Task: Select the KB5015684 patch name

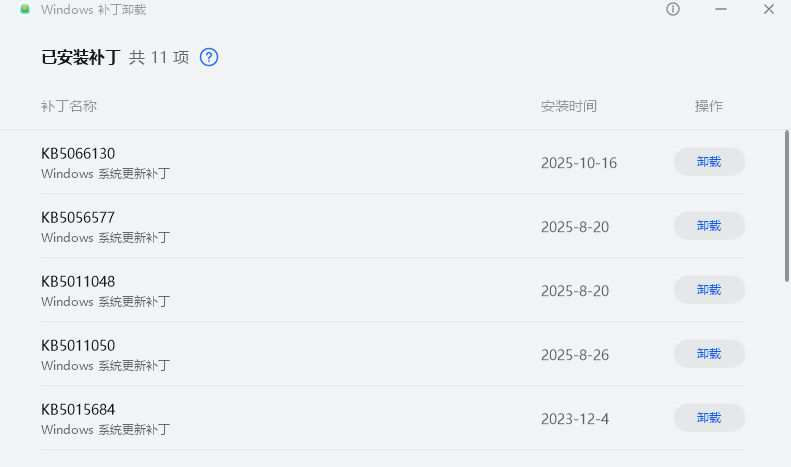Action: (78, 410)
